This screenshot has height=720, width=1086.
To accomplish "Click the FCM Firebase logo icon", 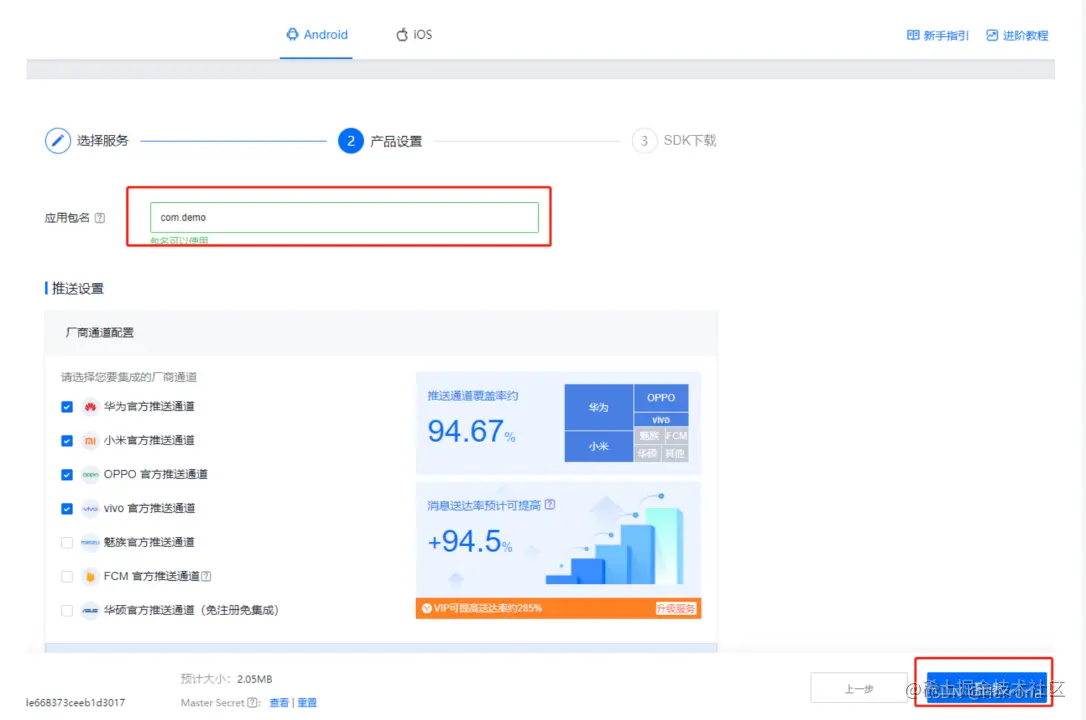I will tap(90, 577).
